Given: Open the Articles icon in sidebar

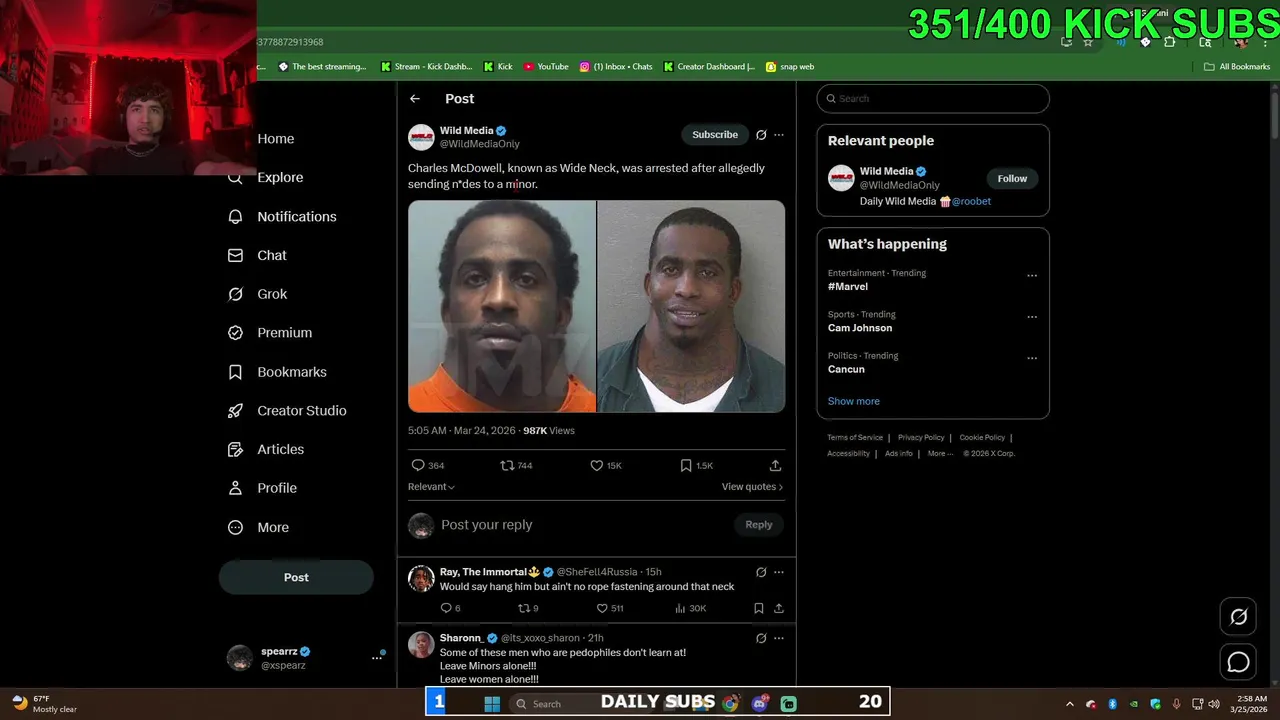Looking at the screenshot, I should coord(235,450).
